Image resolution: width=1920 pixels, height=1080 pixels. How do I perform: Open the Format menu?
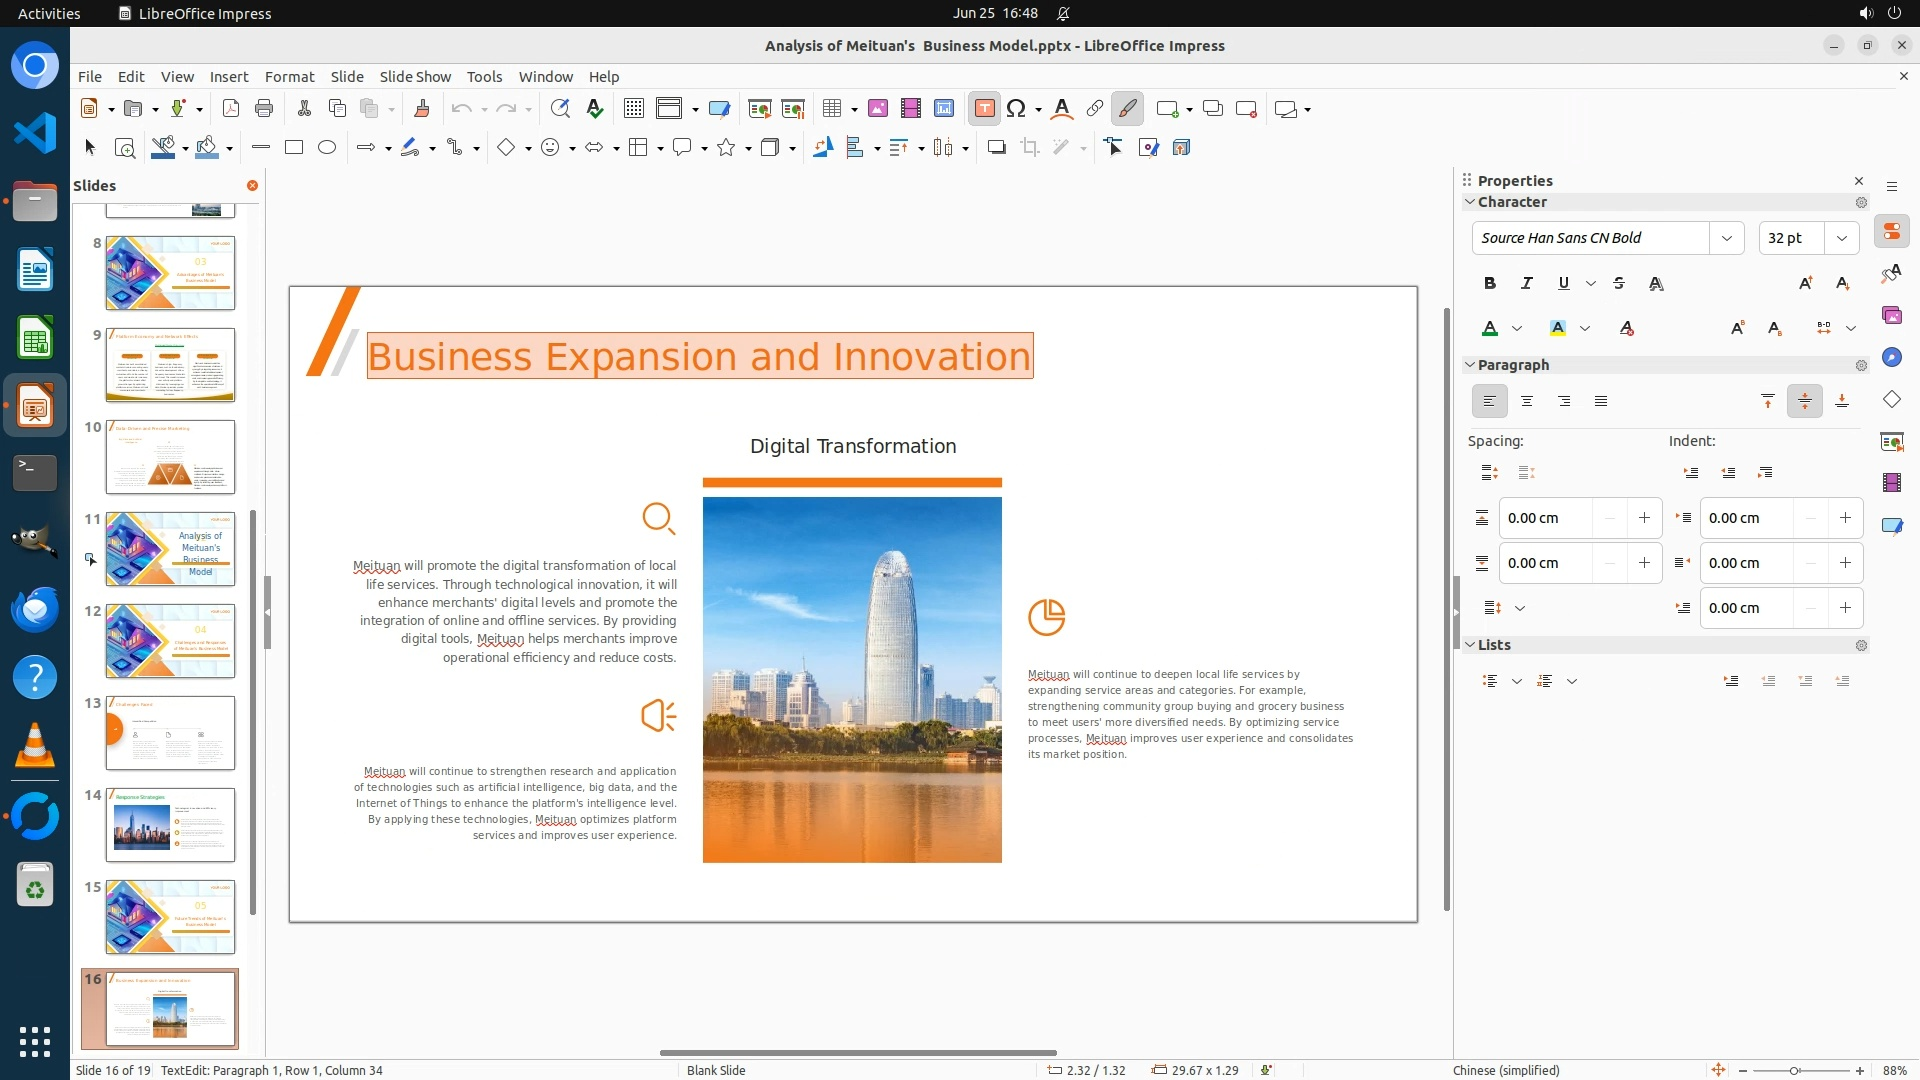[289, 77]
